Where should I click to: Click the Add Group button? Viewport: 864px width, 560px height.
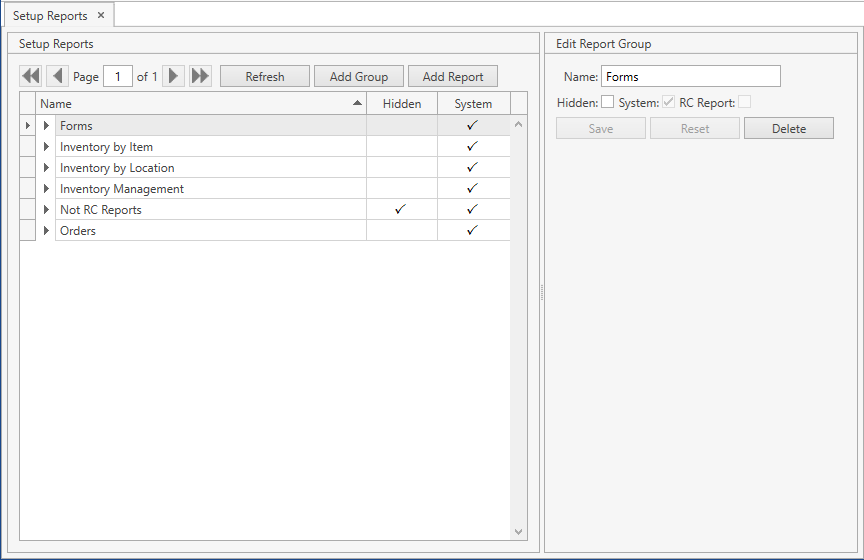[x=358, y=76]
